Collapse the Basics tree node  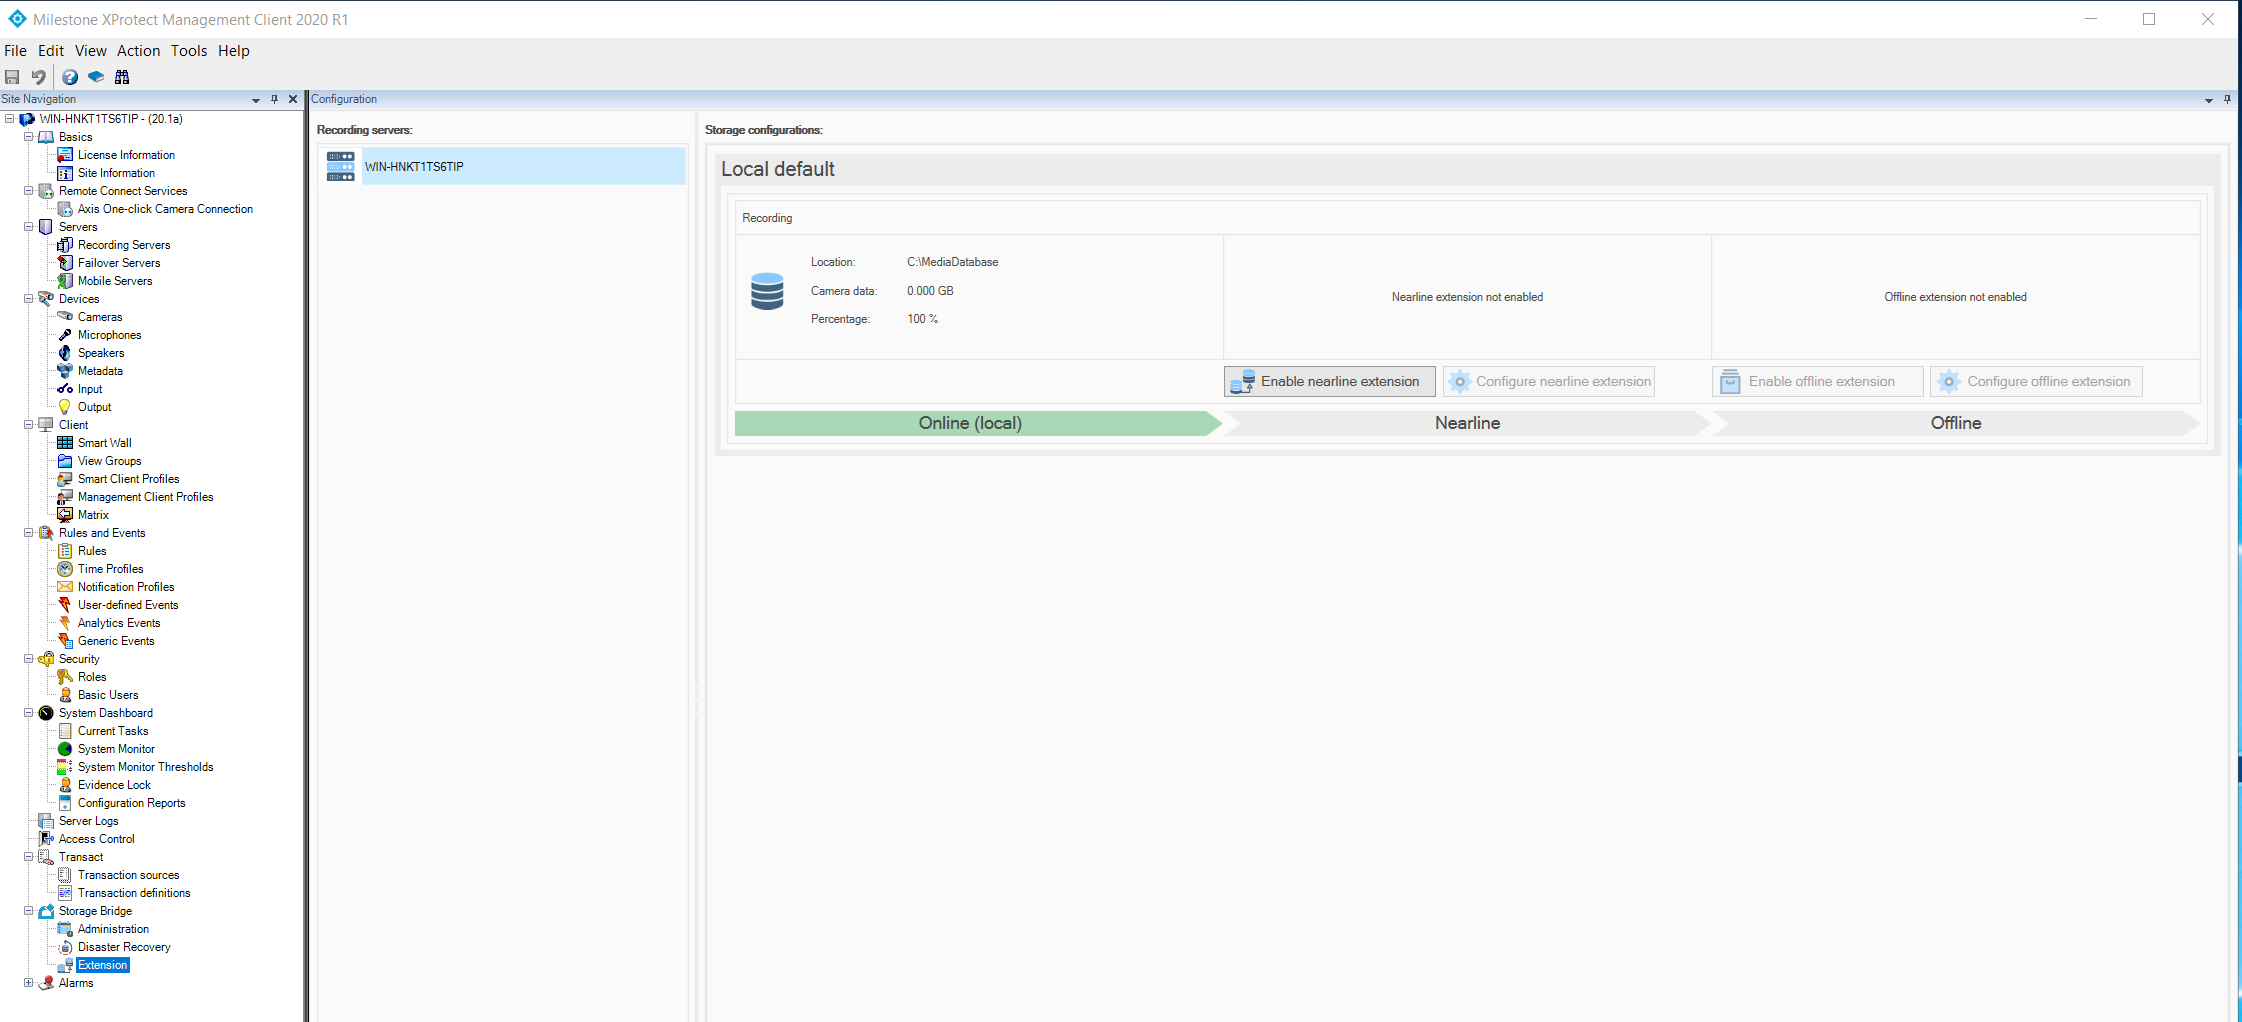tap(29, 137)
